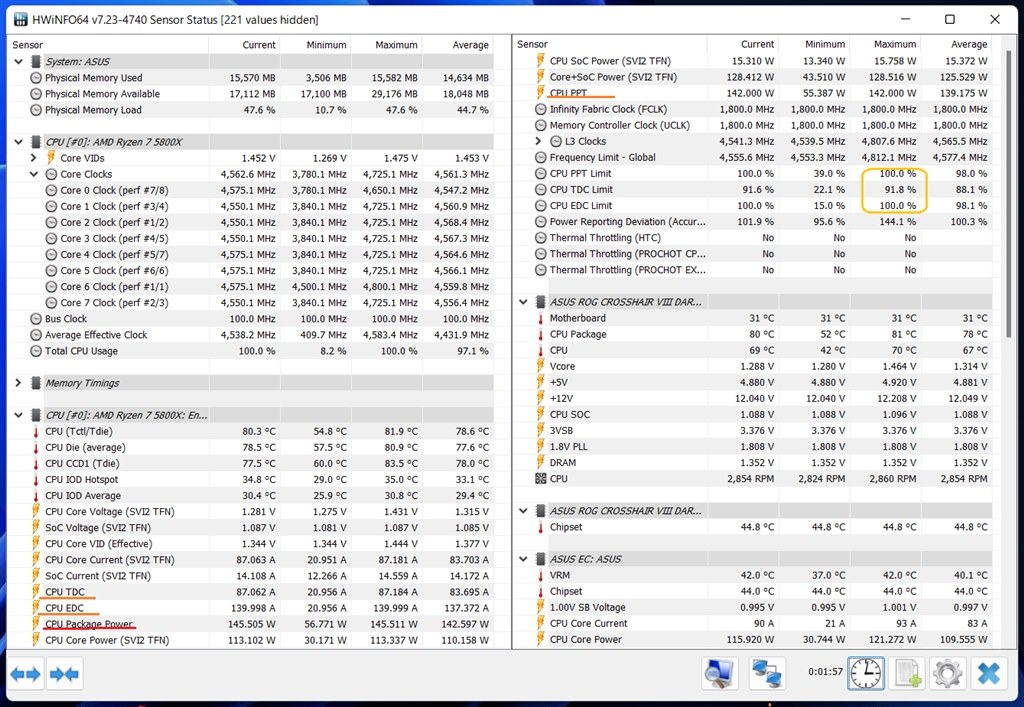Start logging with the add-sheet icon
The width and height of the screenshot is (1024, 707).
point(908,673)
